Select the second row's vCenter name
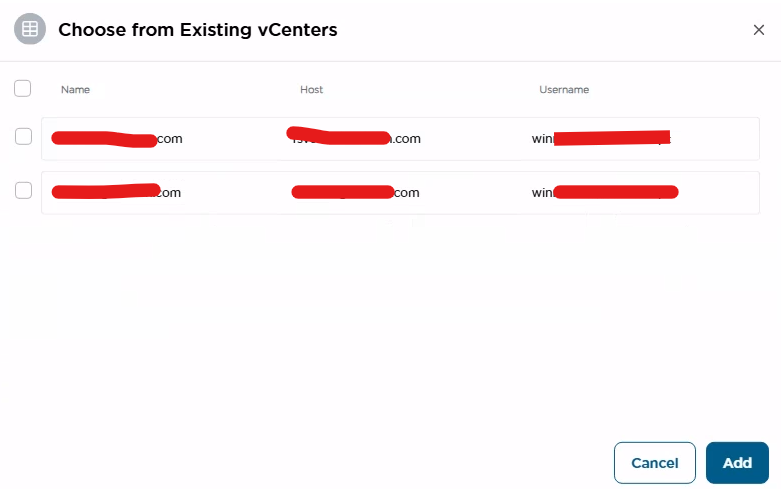The image size is (781, 489). [x=117, y=192]
